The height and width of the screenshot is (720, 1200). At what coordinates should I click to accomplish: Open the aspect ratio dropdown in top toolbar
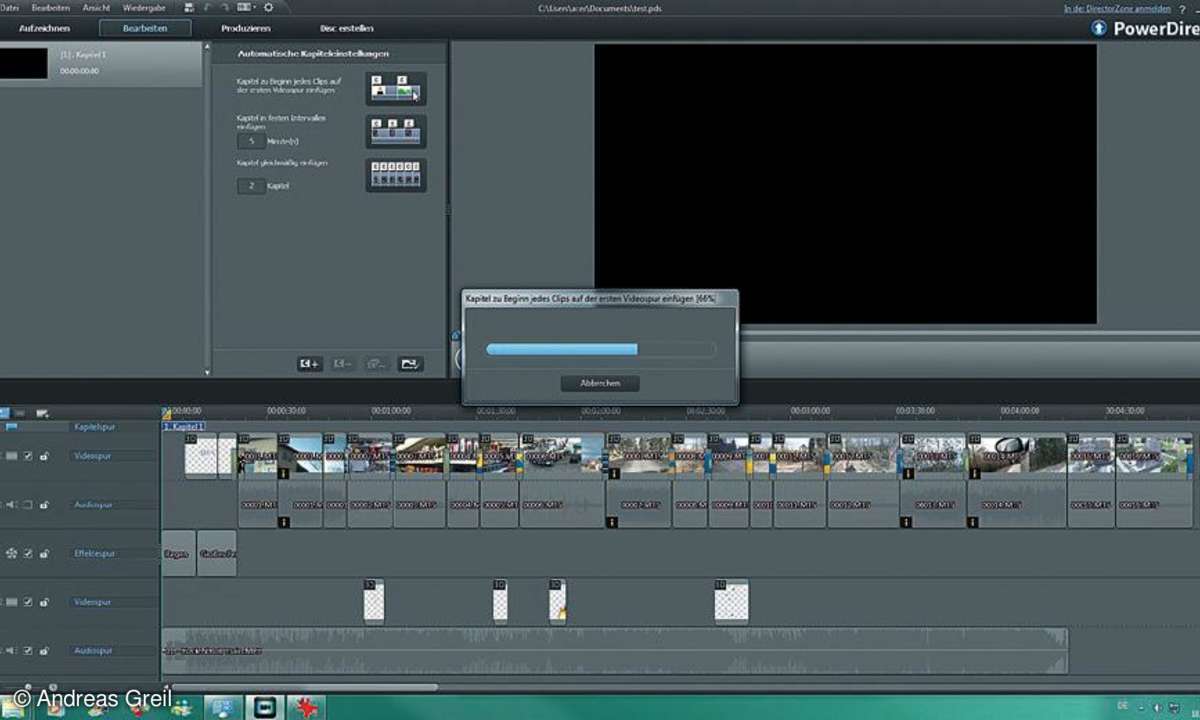pos(248,7)
